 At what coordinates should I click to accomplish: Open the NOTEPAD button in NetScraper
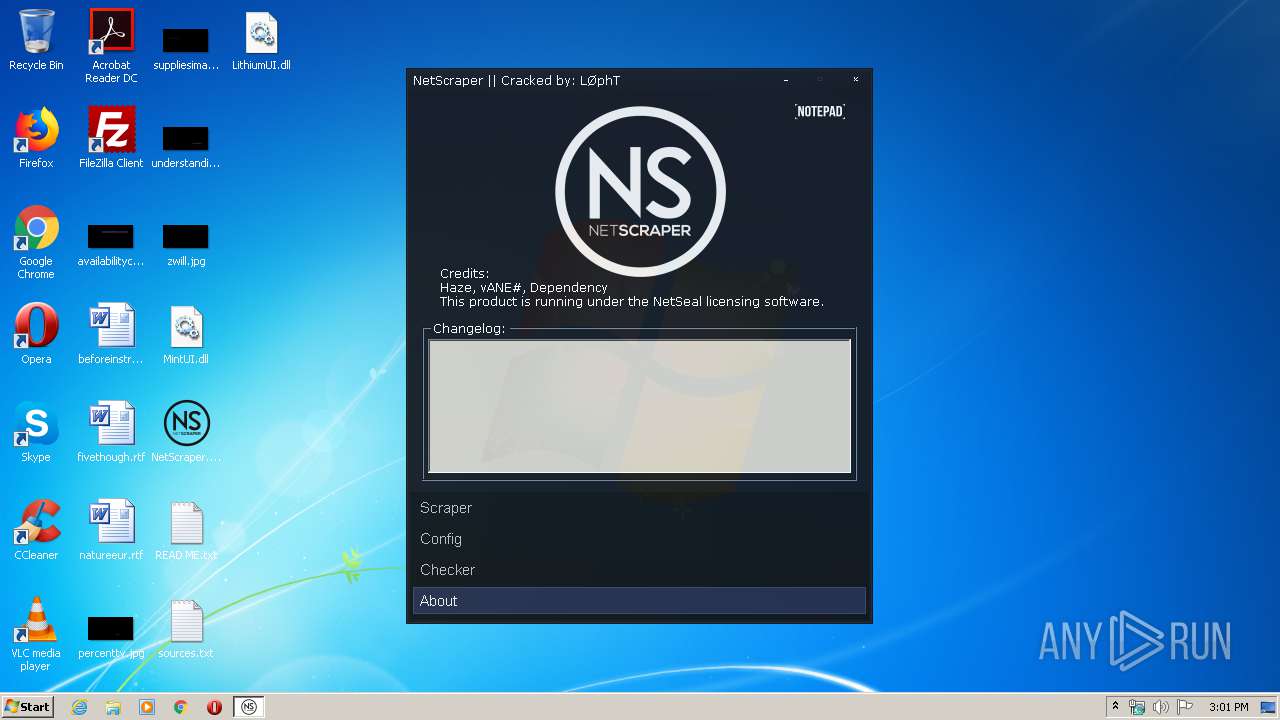[x=820, y=111]
